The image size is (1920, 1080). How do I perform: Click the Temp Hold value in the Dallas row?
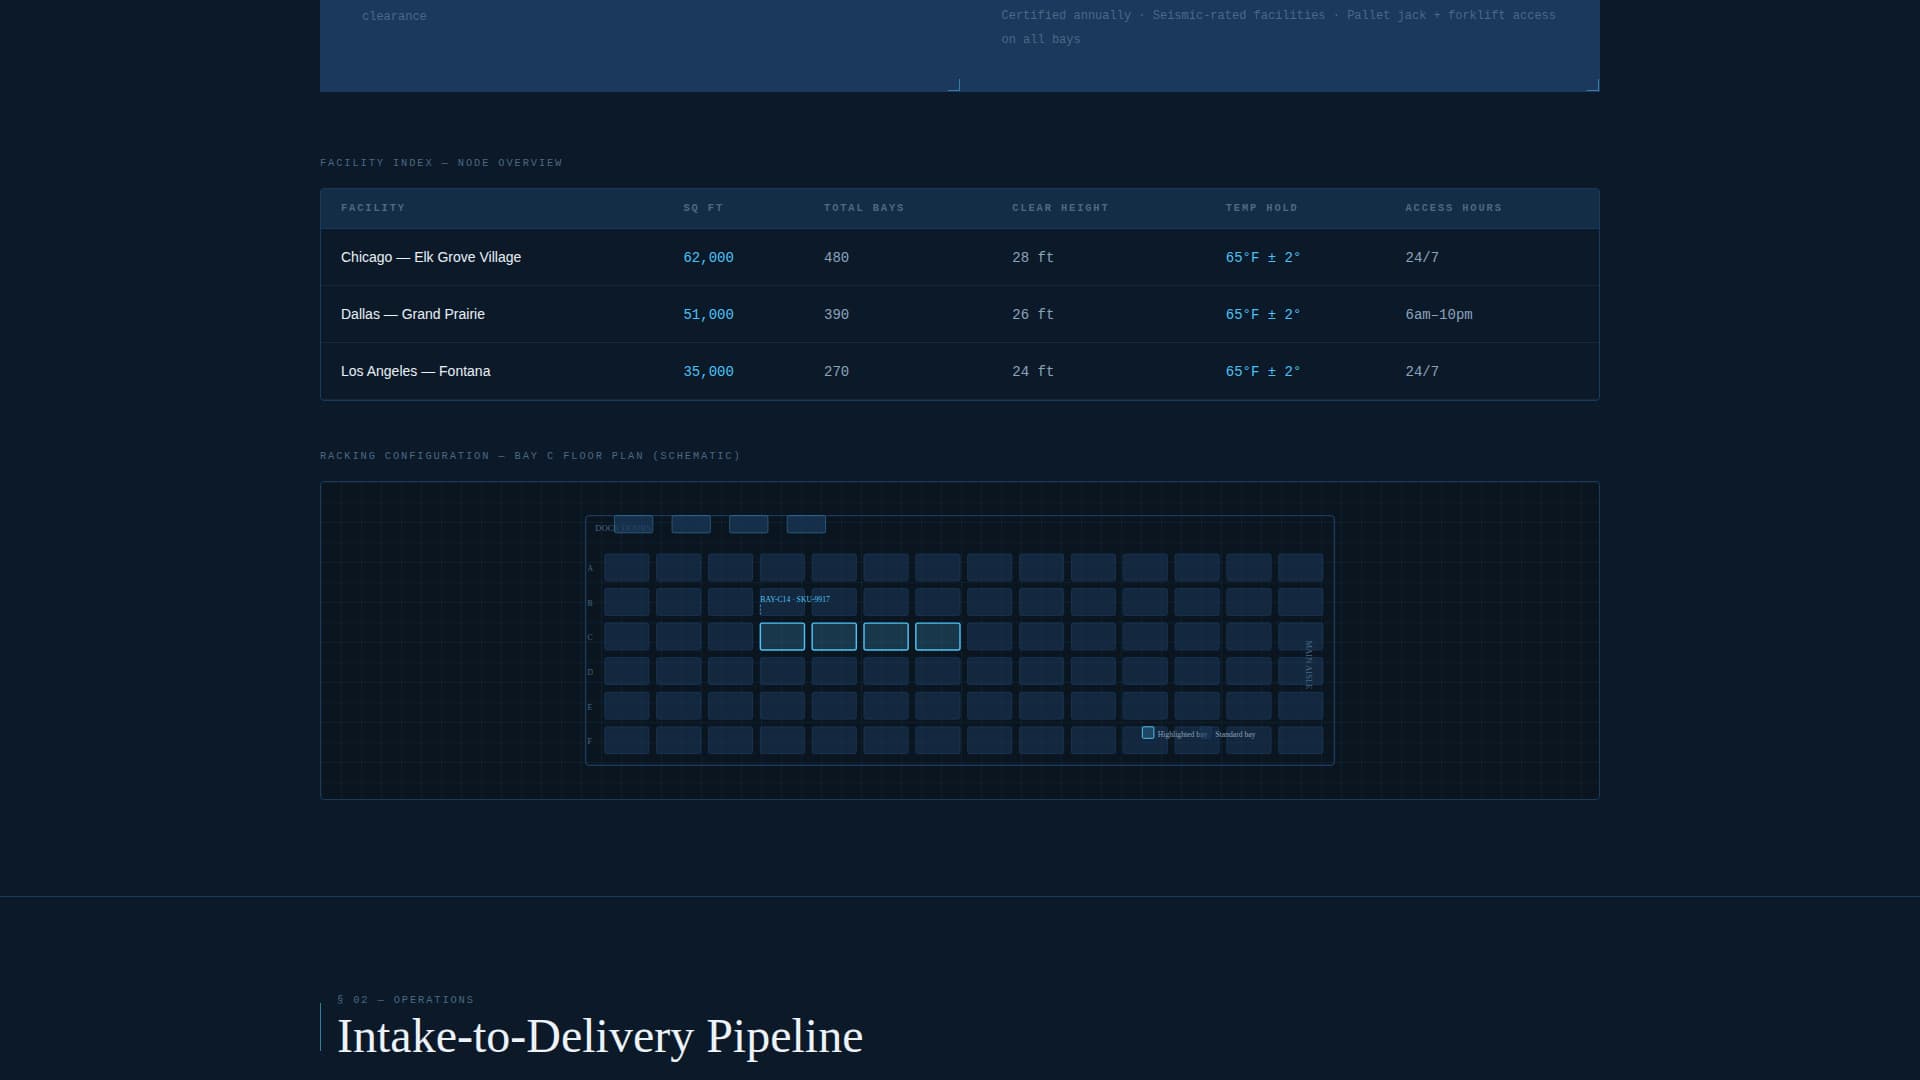pos(1263,315)
